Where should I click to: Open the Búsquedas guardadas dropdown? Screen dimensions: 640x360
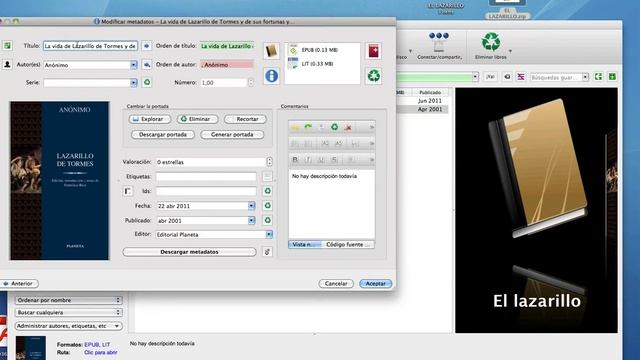[585, 77]
